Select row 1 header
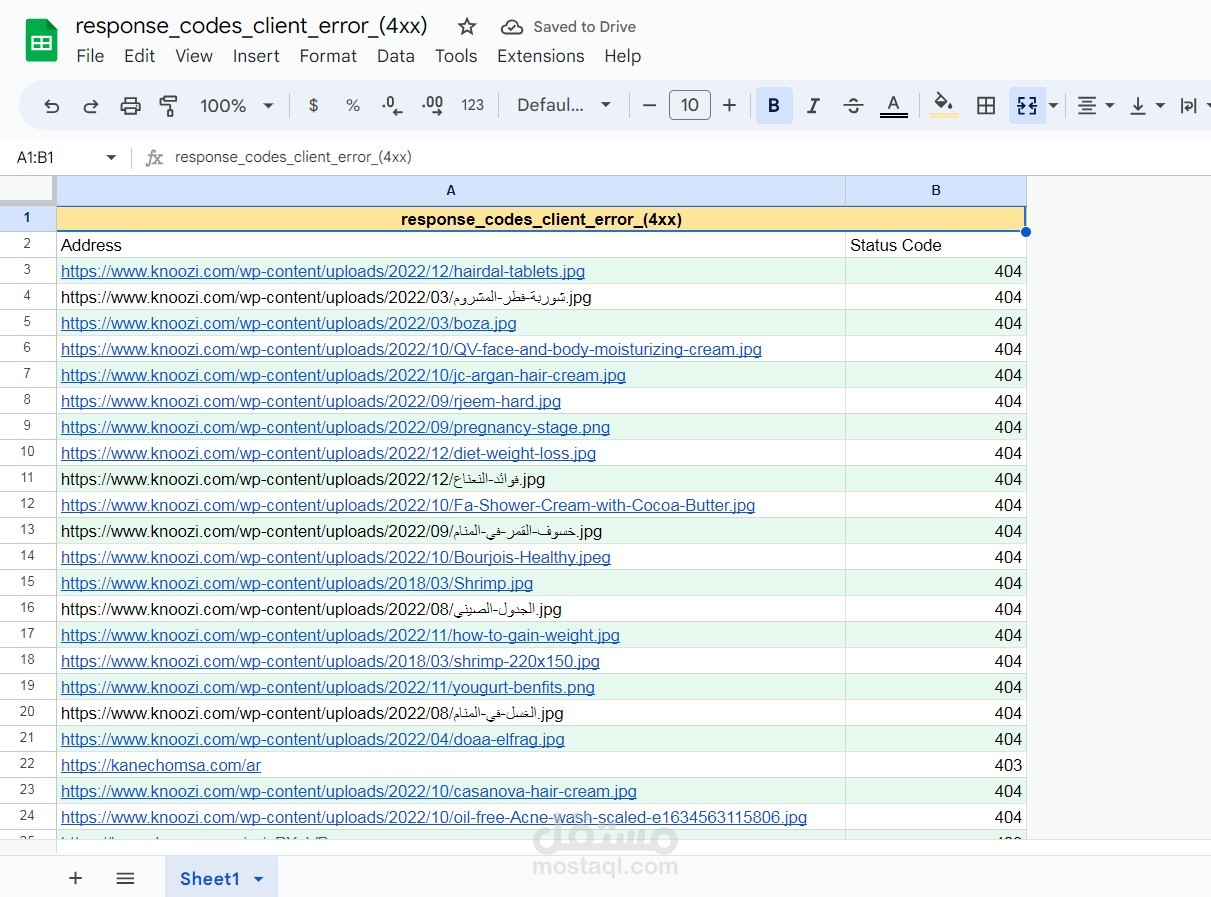This screenshot has width=1211, height=897. pos(28,218)
